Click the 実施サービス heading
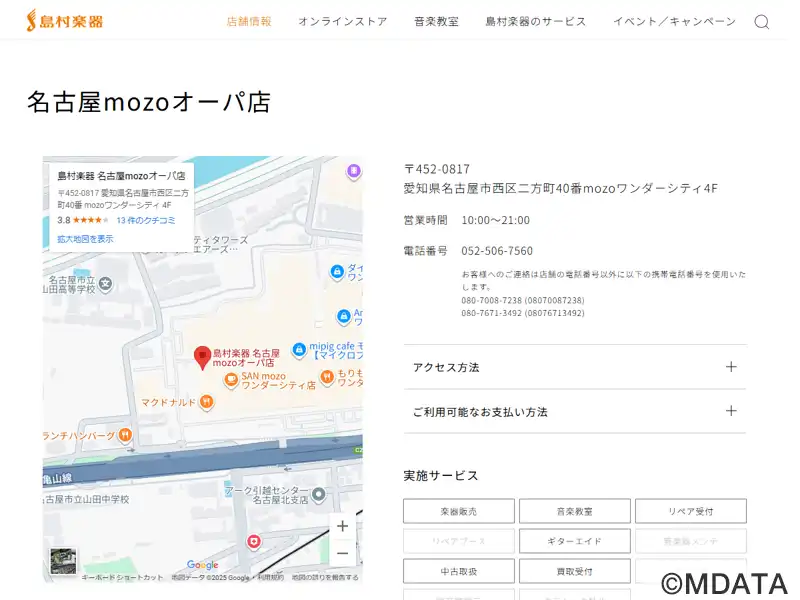The width and height of the screenshot is (800, 600). [x=441, y=476]
